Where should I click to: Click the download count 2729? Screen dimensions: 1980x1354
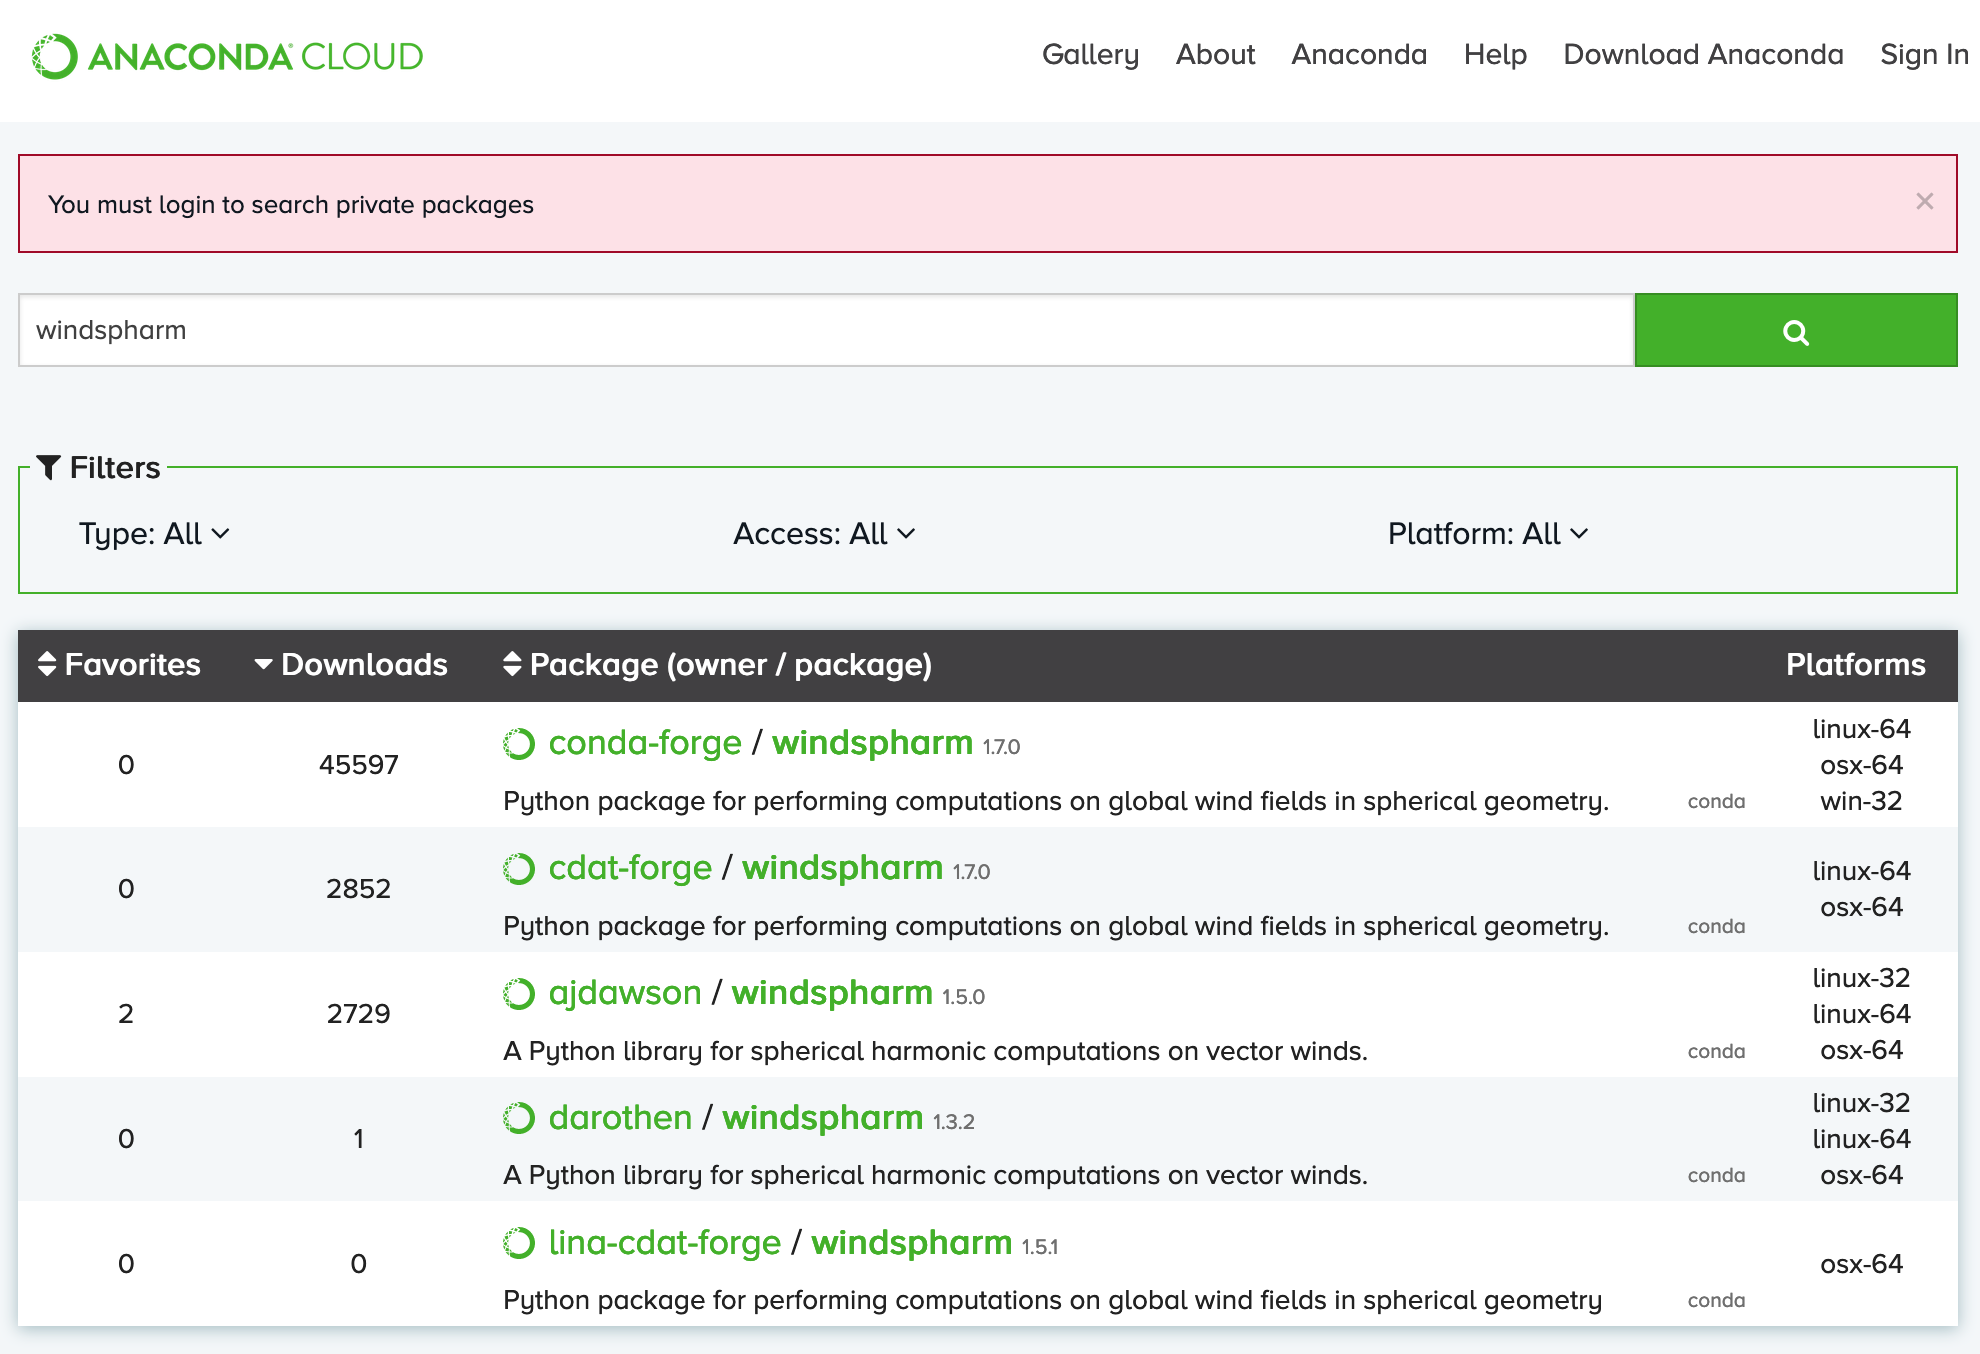click(359, 1014)
